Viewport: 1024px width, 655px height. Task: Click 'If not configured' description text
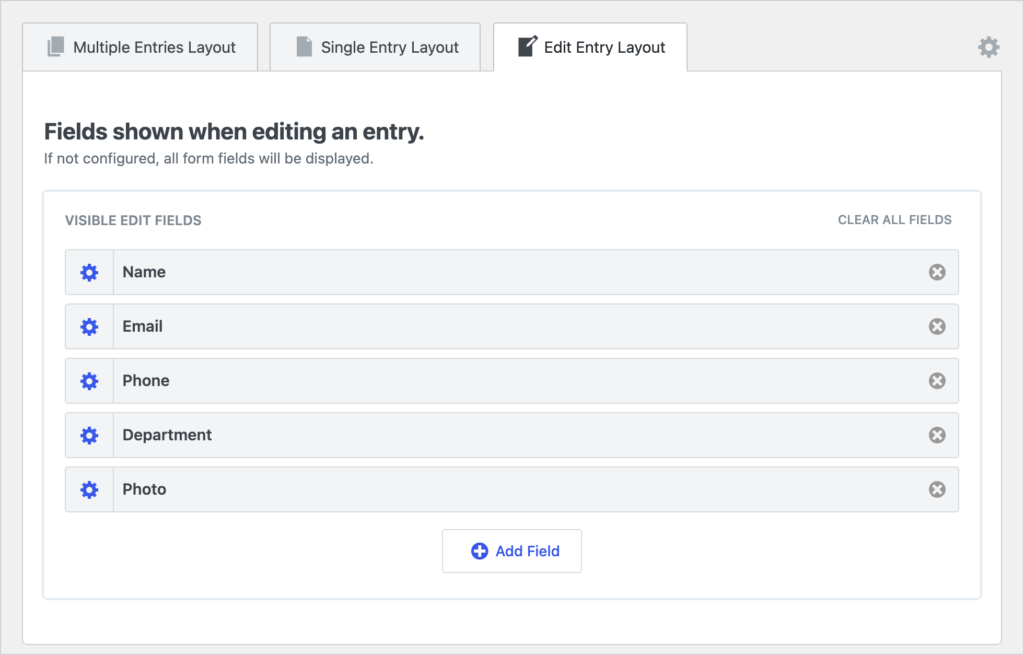(208, 159)
